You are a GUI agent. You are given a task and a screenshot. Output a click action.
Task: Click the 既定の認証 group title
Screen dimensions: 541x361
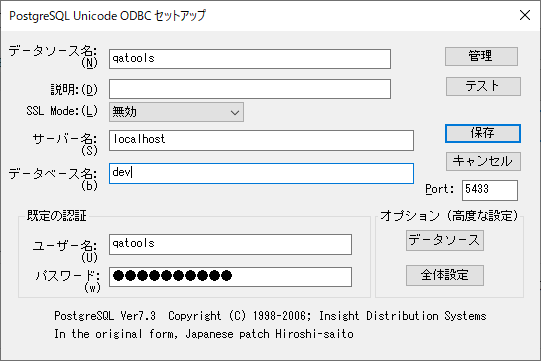[x=57, y=216]
